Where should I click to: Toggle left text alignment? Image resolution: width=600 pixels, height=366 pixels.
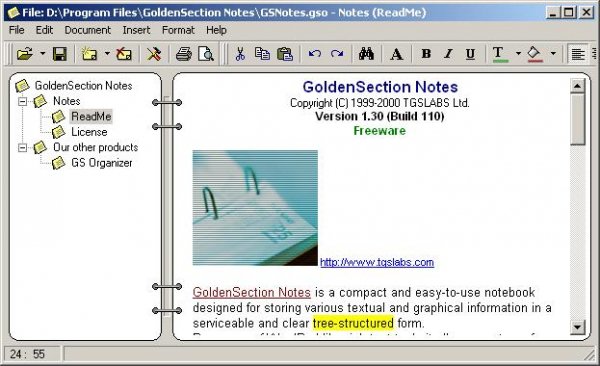pos(578,54)
